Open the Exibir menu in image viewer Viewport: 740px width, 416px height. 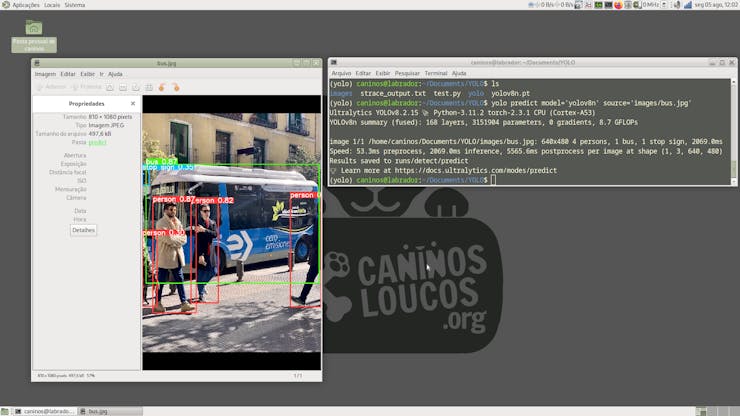point(88,74)
